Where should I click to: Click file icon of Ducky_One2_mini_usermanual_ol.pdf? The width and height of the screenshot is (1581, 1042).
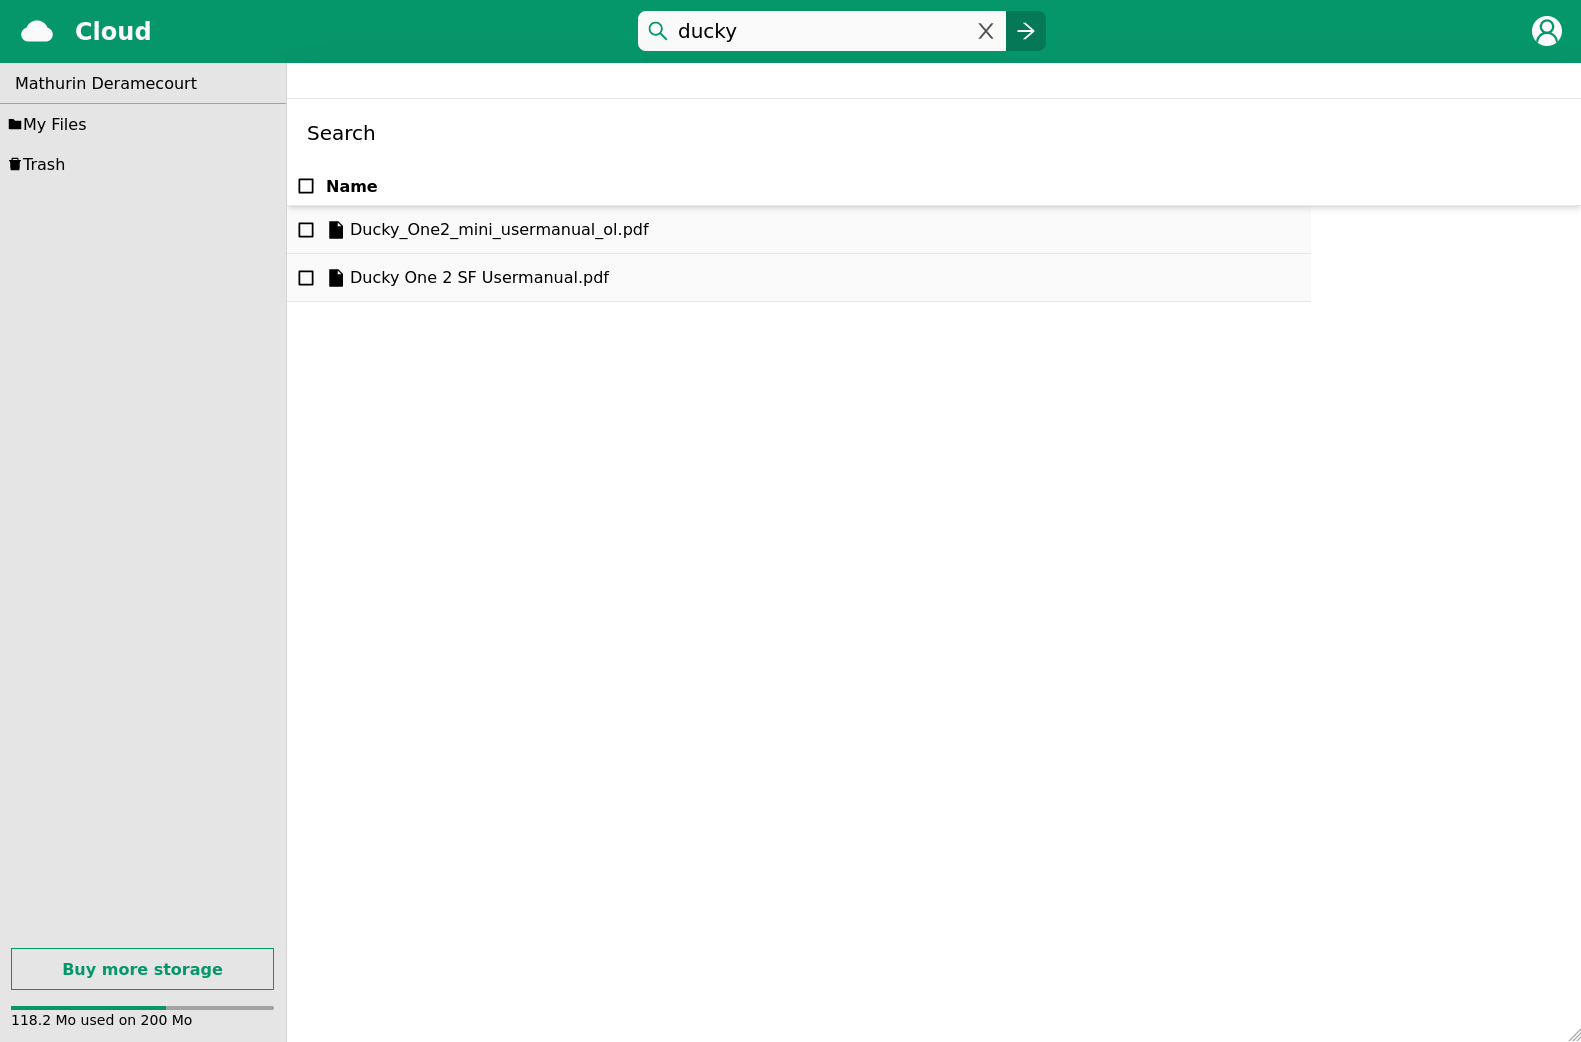click(336, 230)
